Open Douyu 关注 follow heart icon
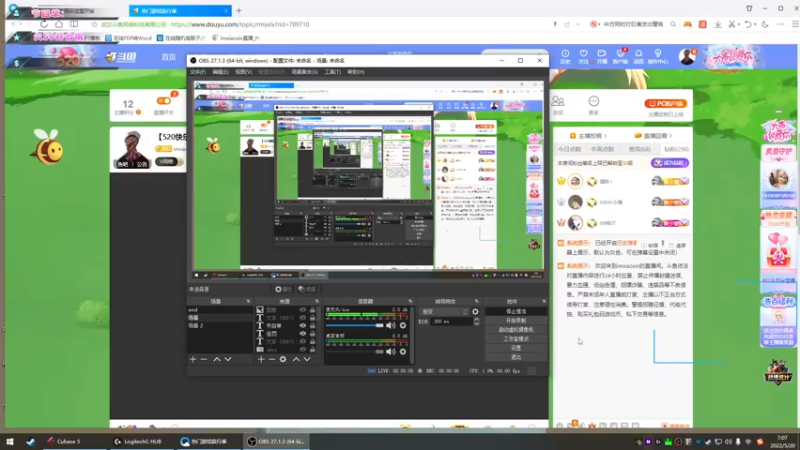This screenshot has width=800, height=450. click(583, 56)
